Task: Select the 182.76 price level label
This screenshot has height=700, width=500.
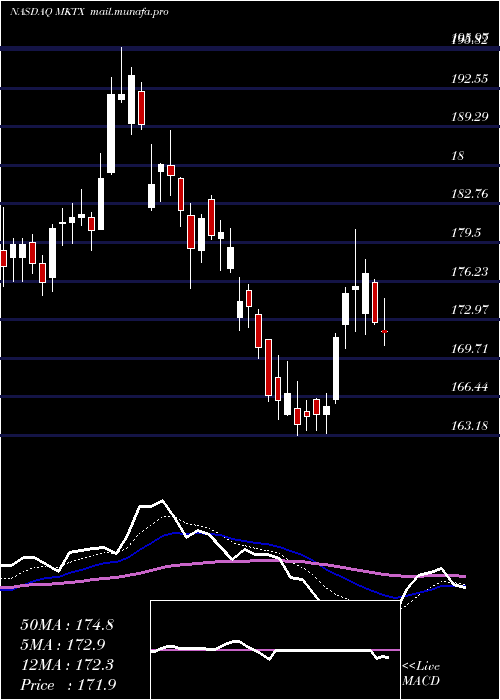Action: coord(470,194)
